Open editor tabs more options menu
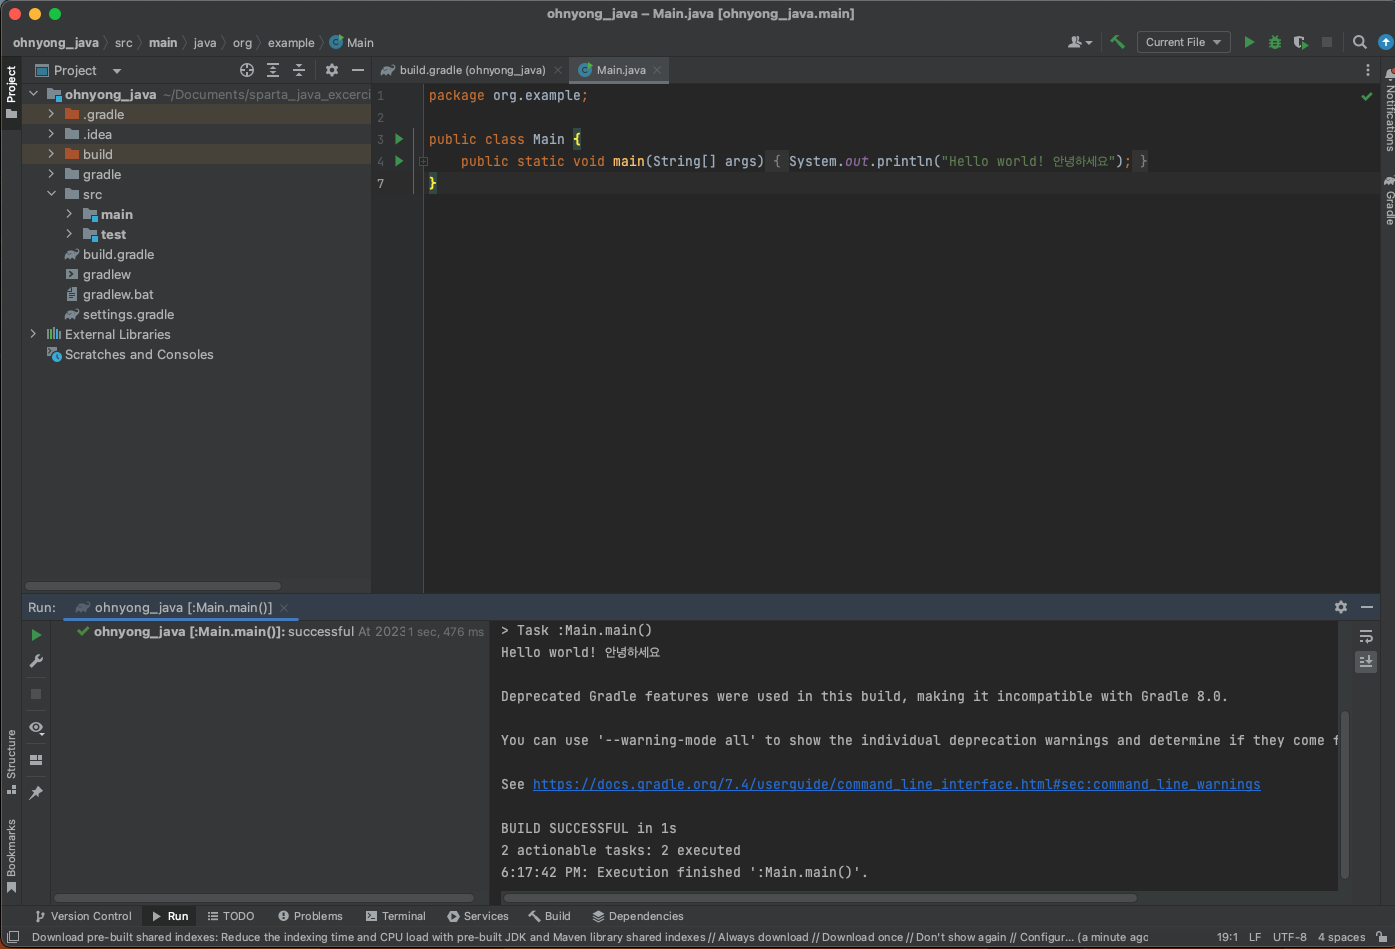Image resolution: width=1395 pixels, height=949 pixels. (x=1368, y=70)
